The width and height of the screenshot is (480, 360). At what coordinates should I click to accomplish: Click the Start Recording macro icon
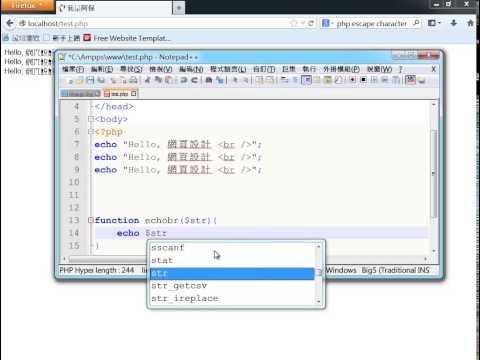tap(353, 80)
